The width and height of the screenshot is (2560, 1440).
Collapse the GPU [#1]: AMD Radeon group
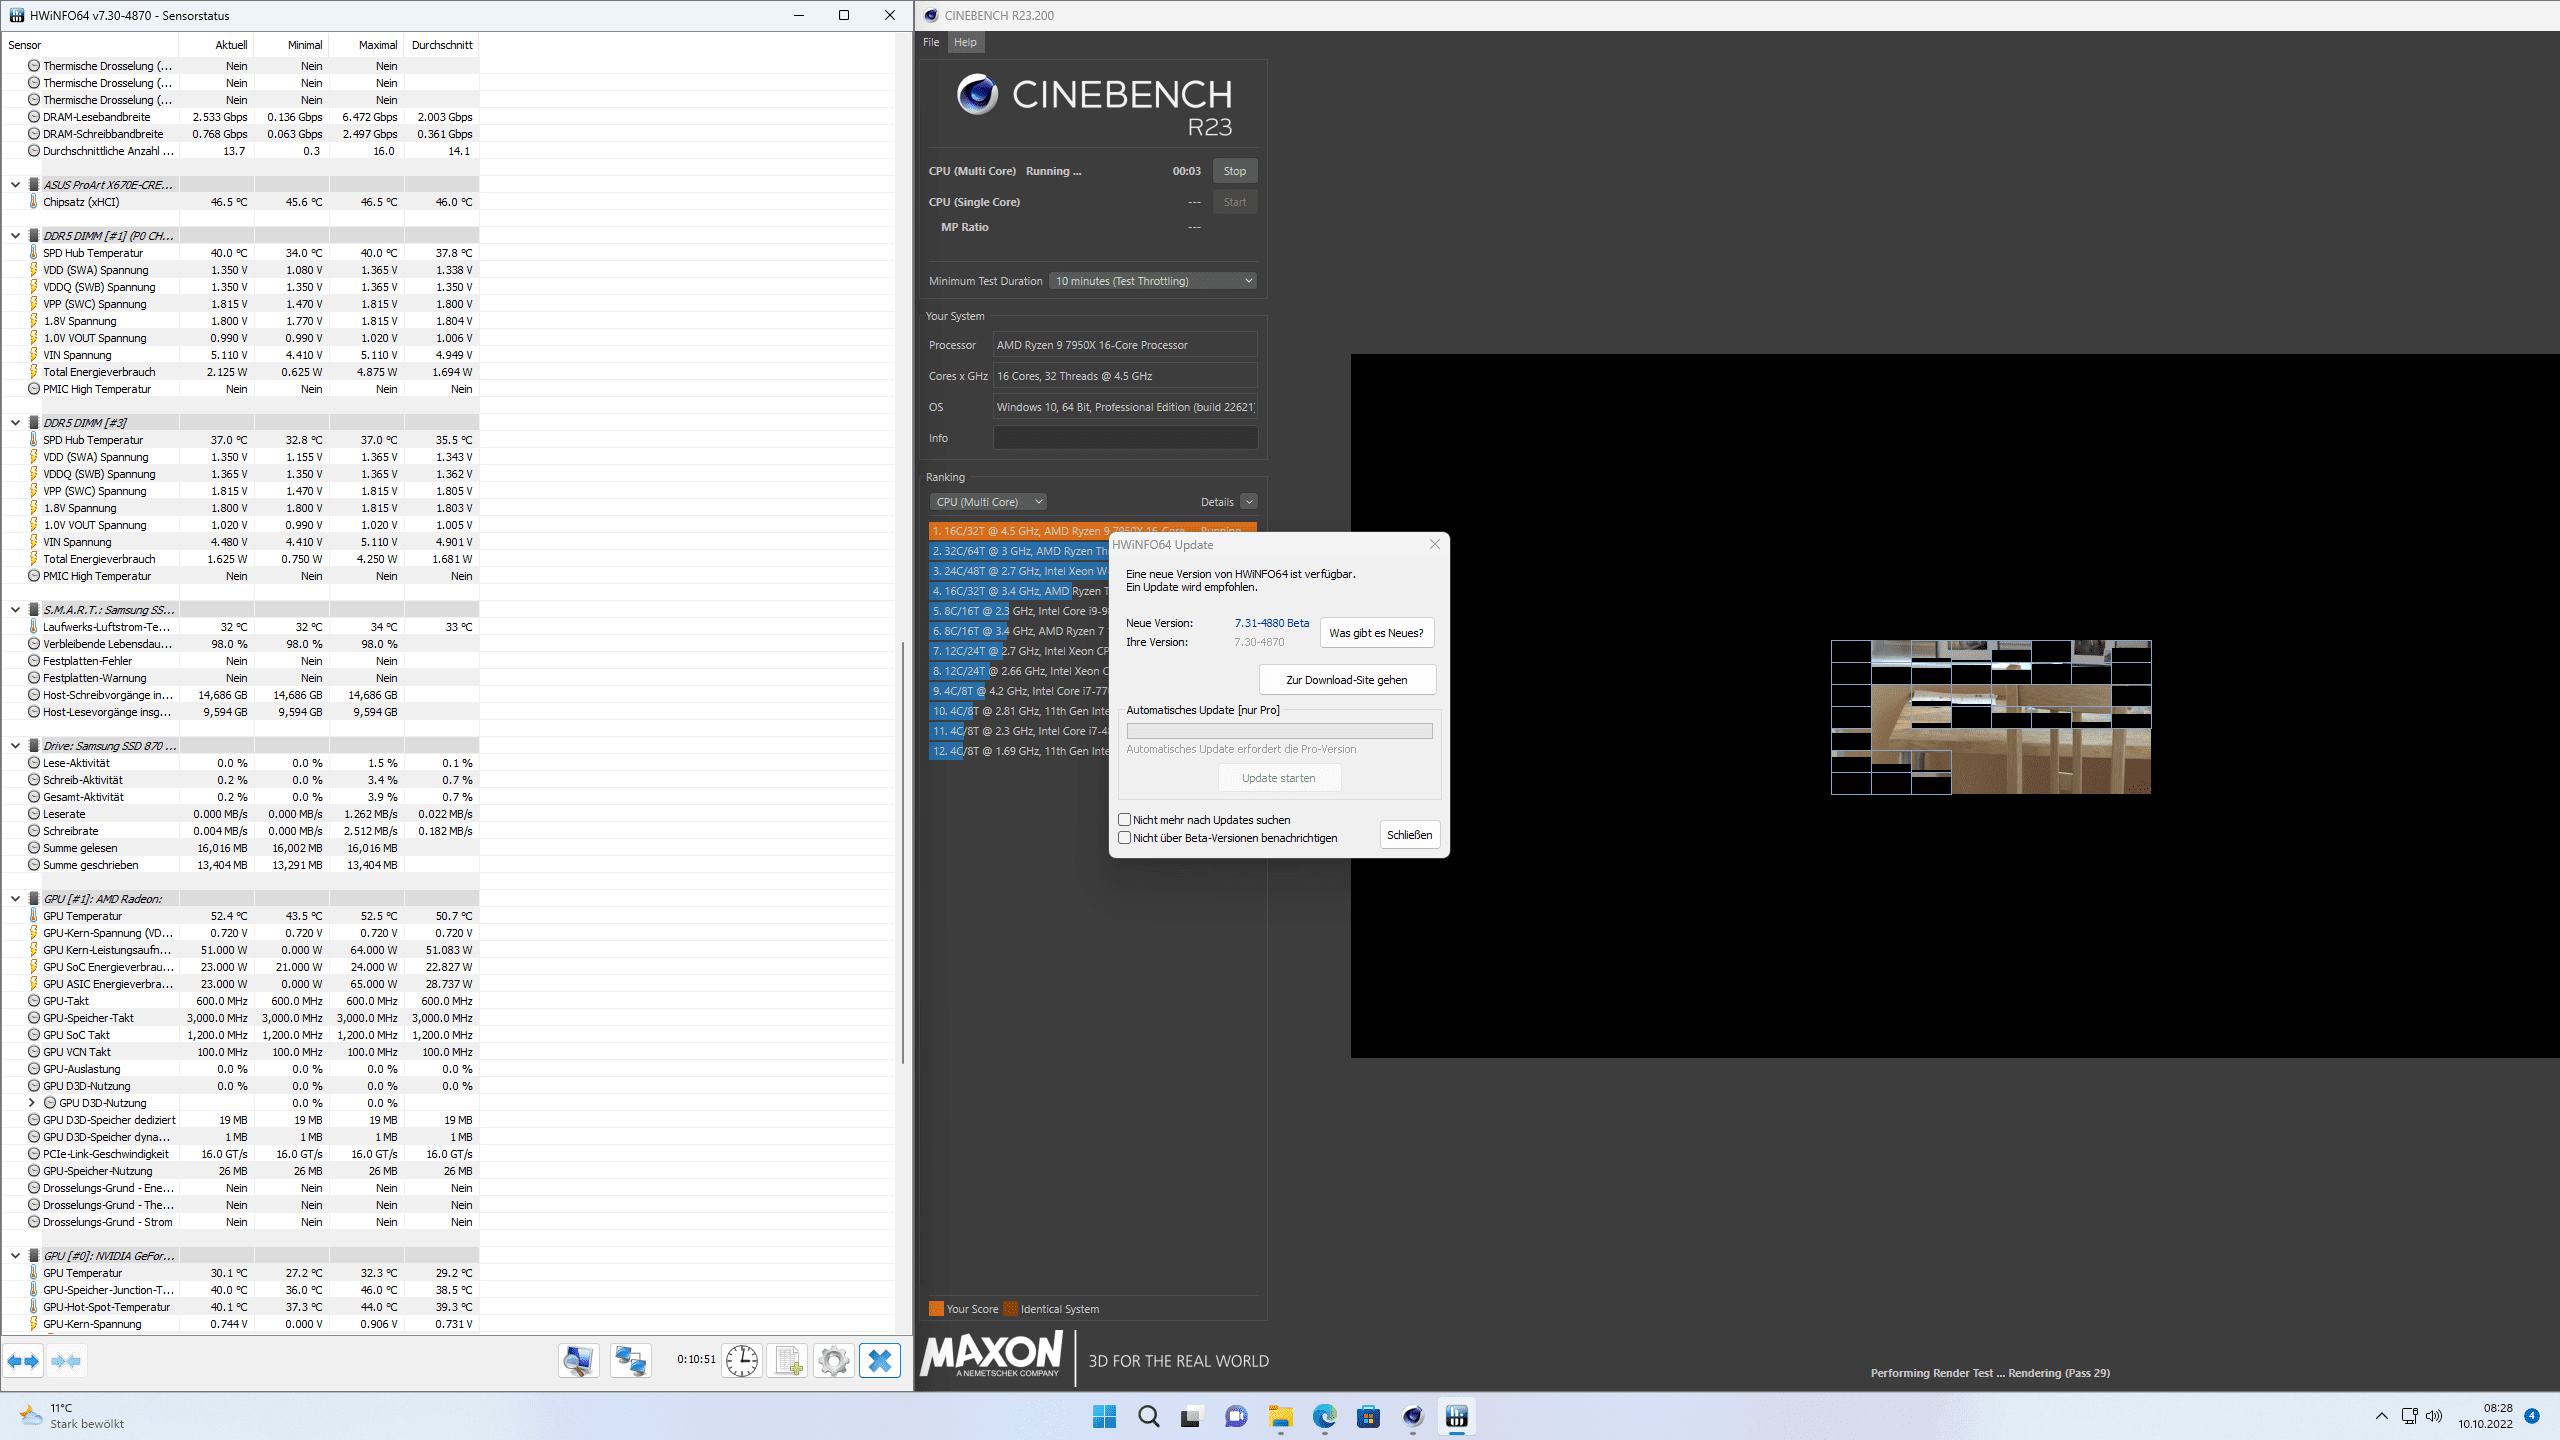click(x=15, y=899)
